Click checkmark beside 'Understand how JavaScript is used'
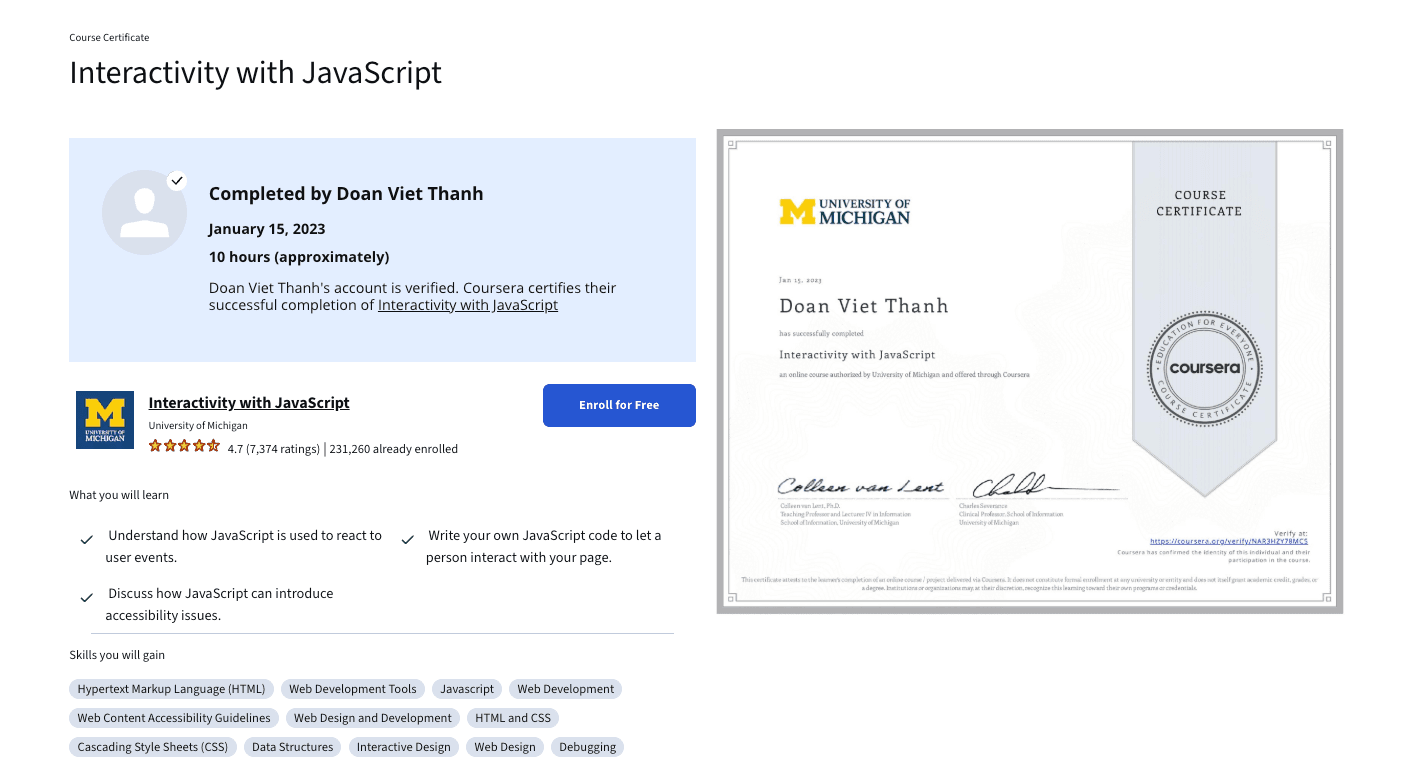1422x773 pixels. coord(87,540)
